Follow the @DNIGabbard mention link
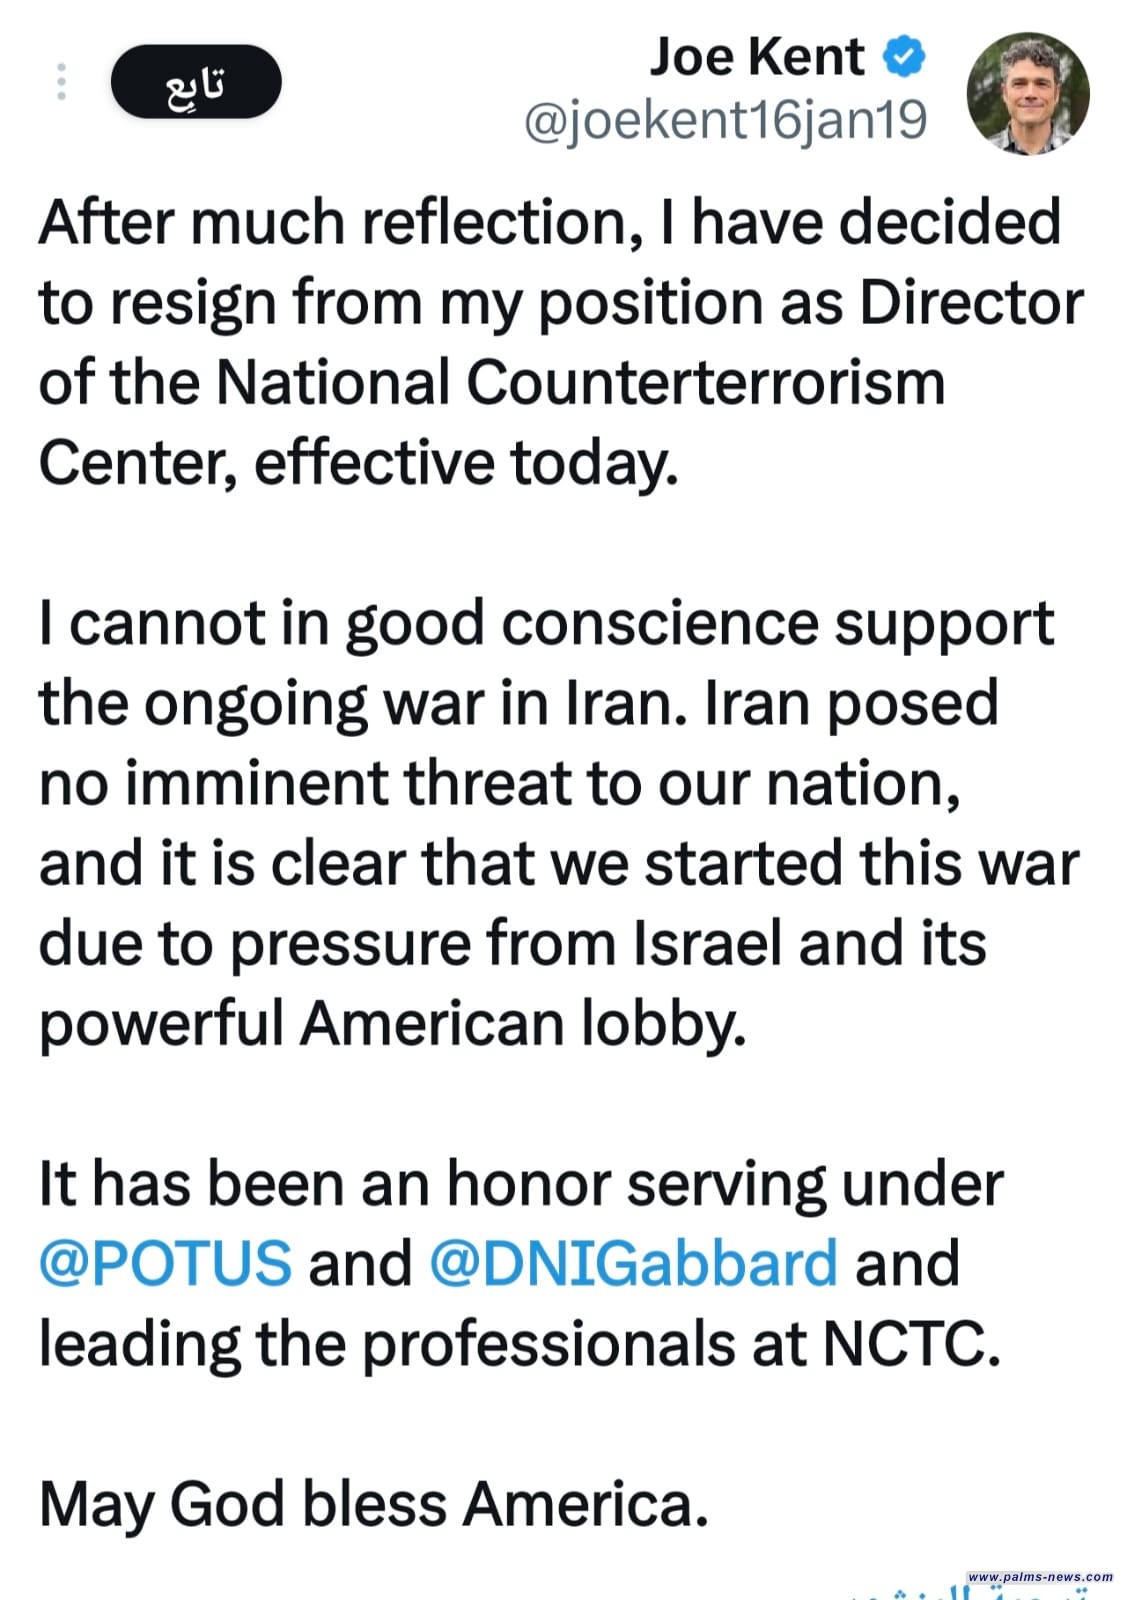 coord(633,1263)
